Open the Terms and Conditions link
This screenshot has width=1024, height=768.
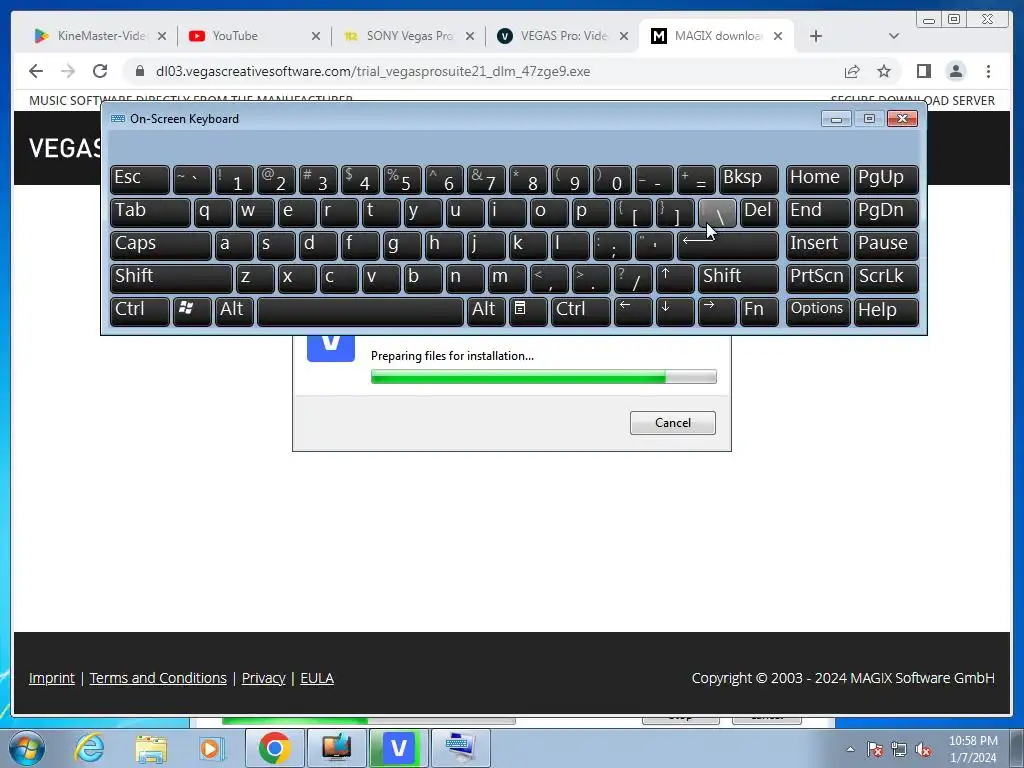tap(158, 678)
